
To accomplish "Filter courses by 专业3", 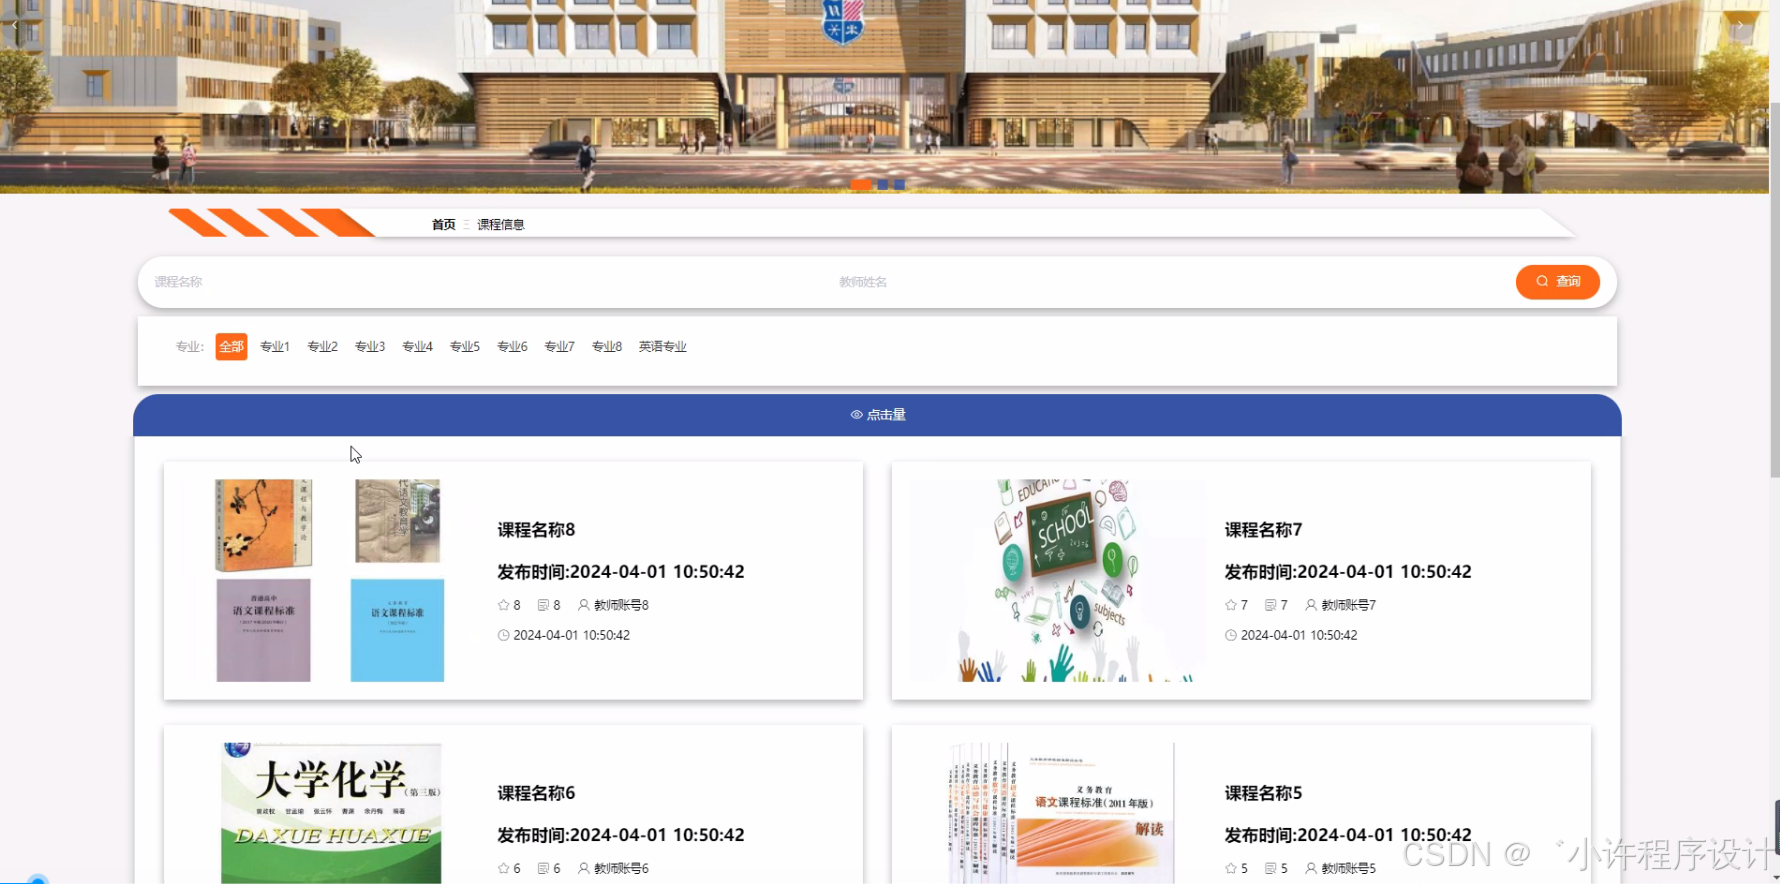I will point(370,347).
